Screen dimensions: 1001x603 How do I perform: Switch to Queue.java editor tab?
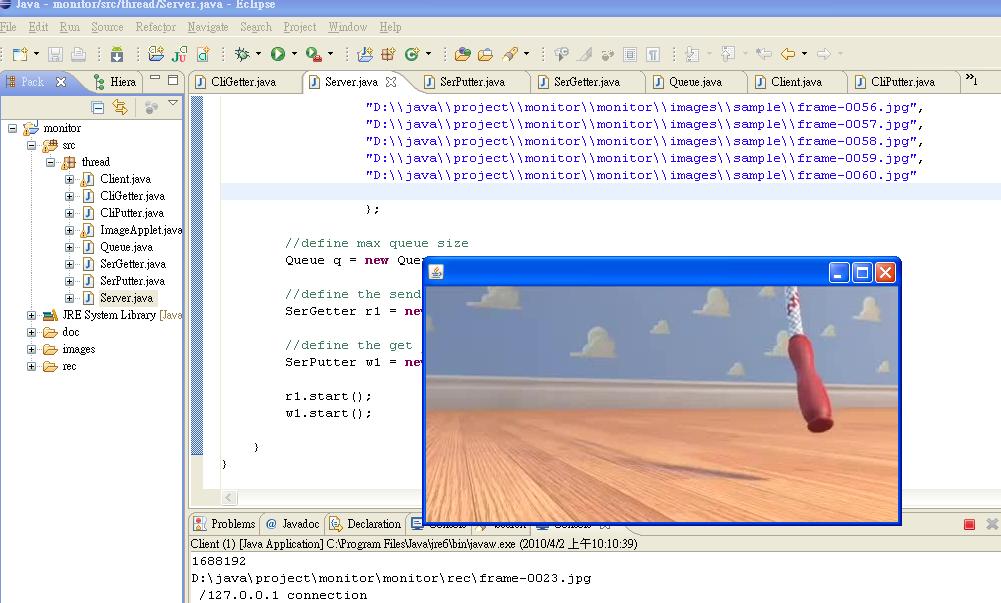click(x=695, y=82)
